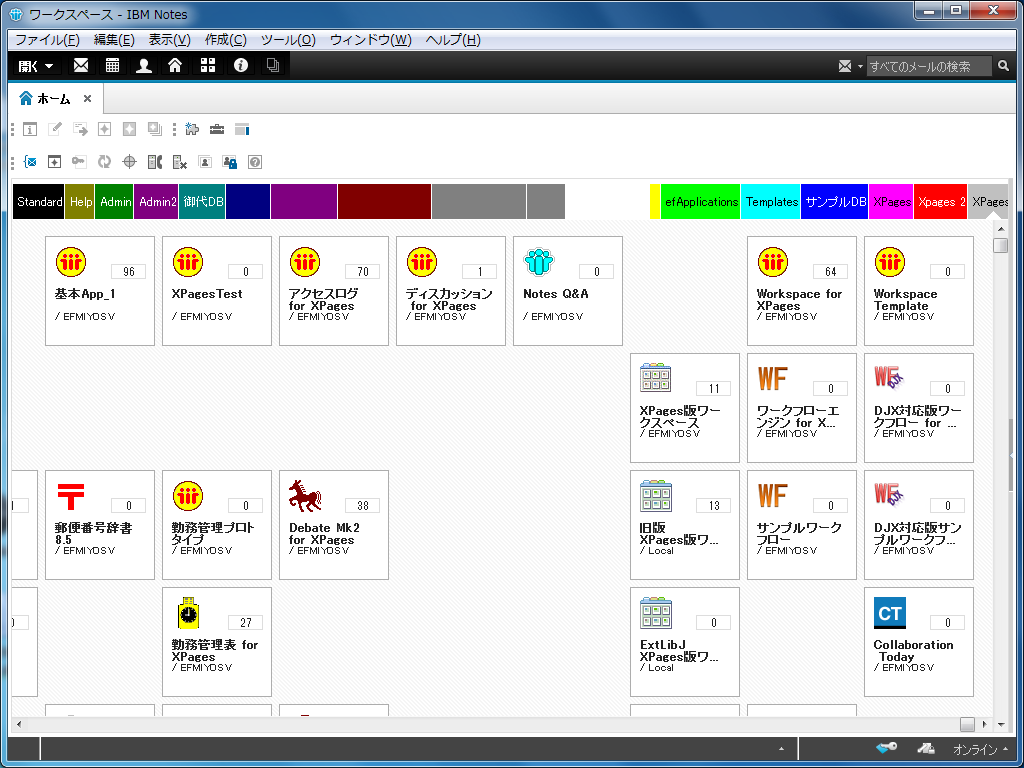Screen dimensions: 1024x768
Task: Open the mail search scope dropdown arrow
Action: pos(860,67)
